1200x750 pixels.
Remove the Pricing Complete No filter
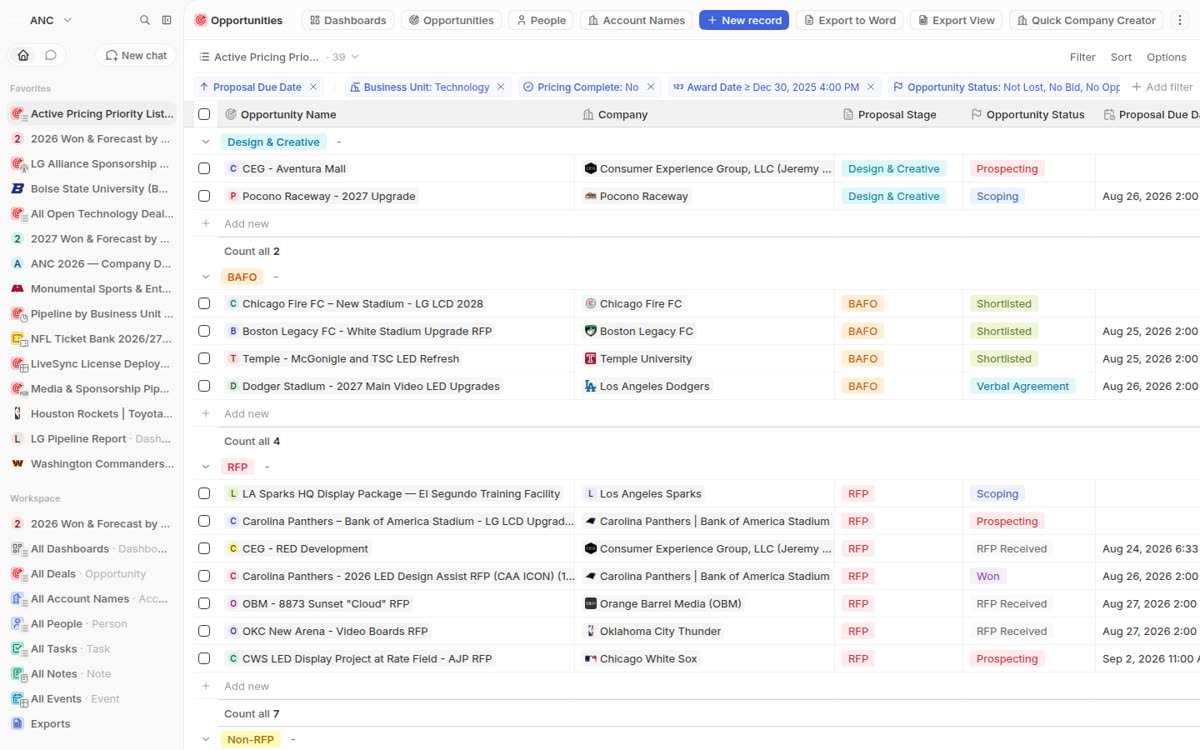click(651, 87)
